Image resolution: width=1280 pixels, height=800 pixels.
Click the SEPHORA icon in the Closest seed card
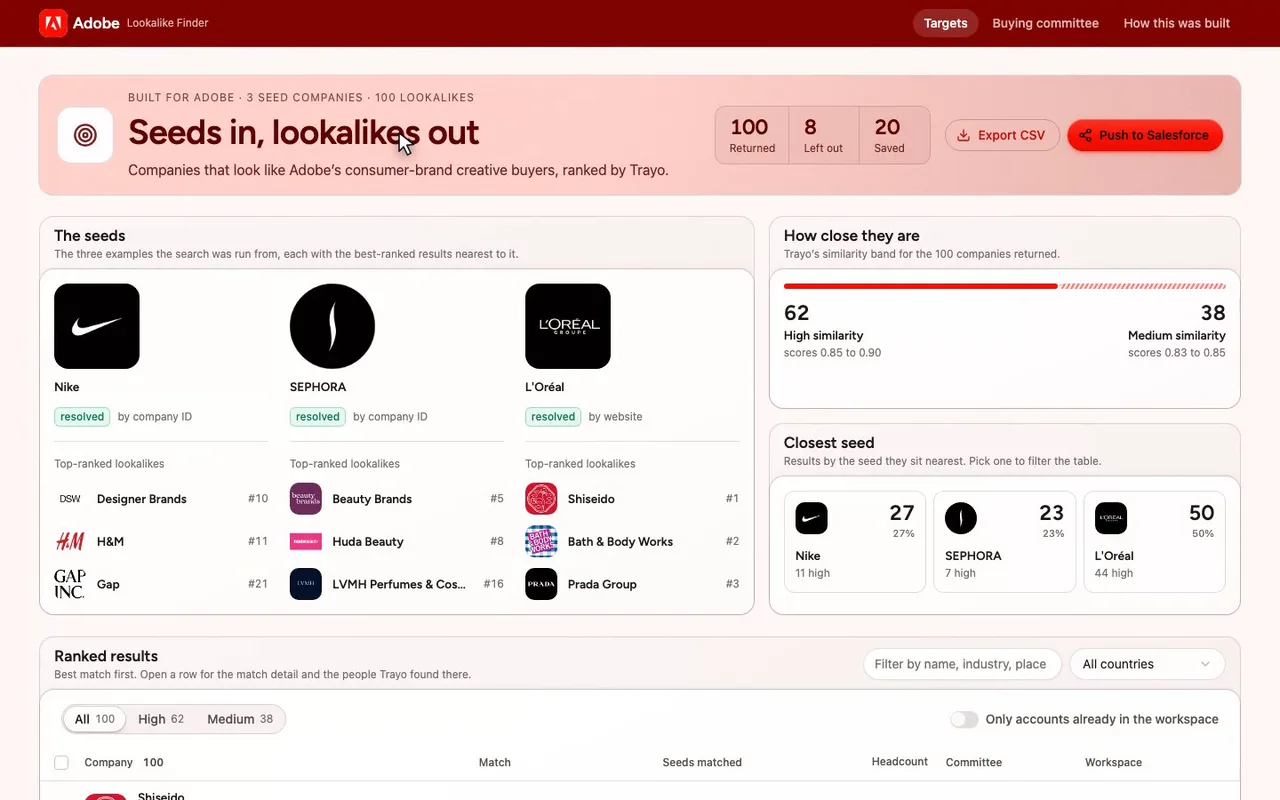tap(961, 518)
